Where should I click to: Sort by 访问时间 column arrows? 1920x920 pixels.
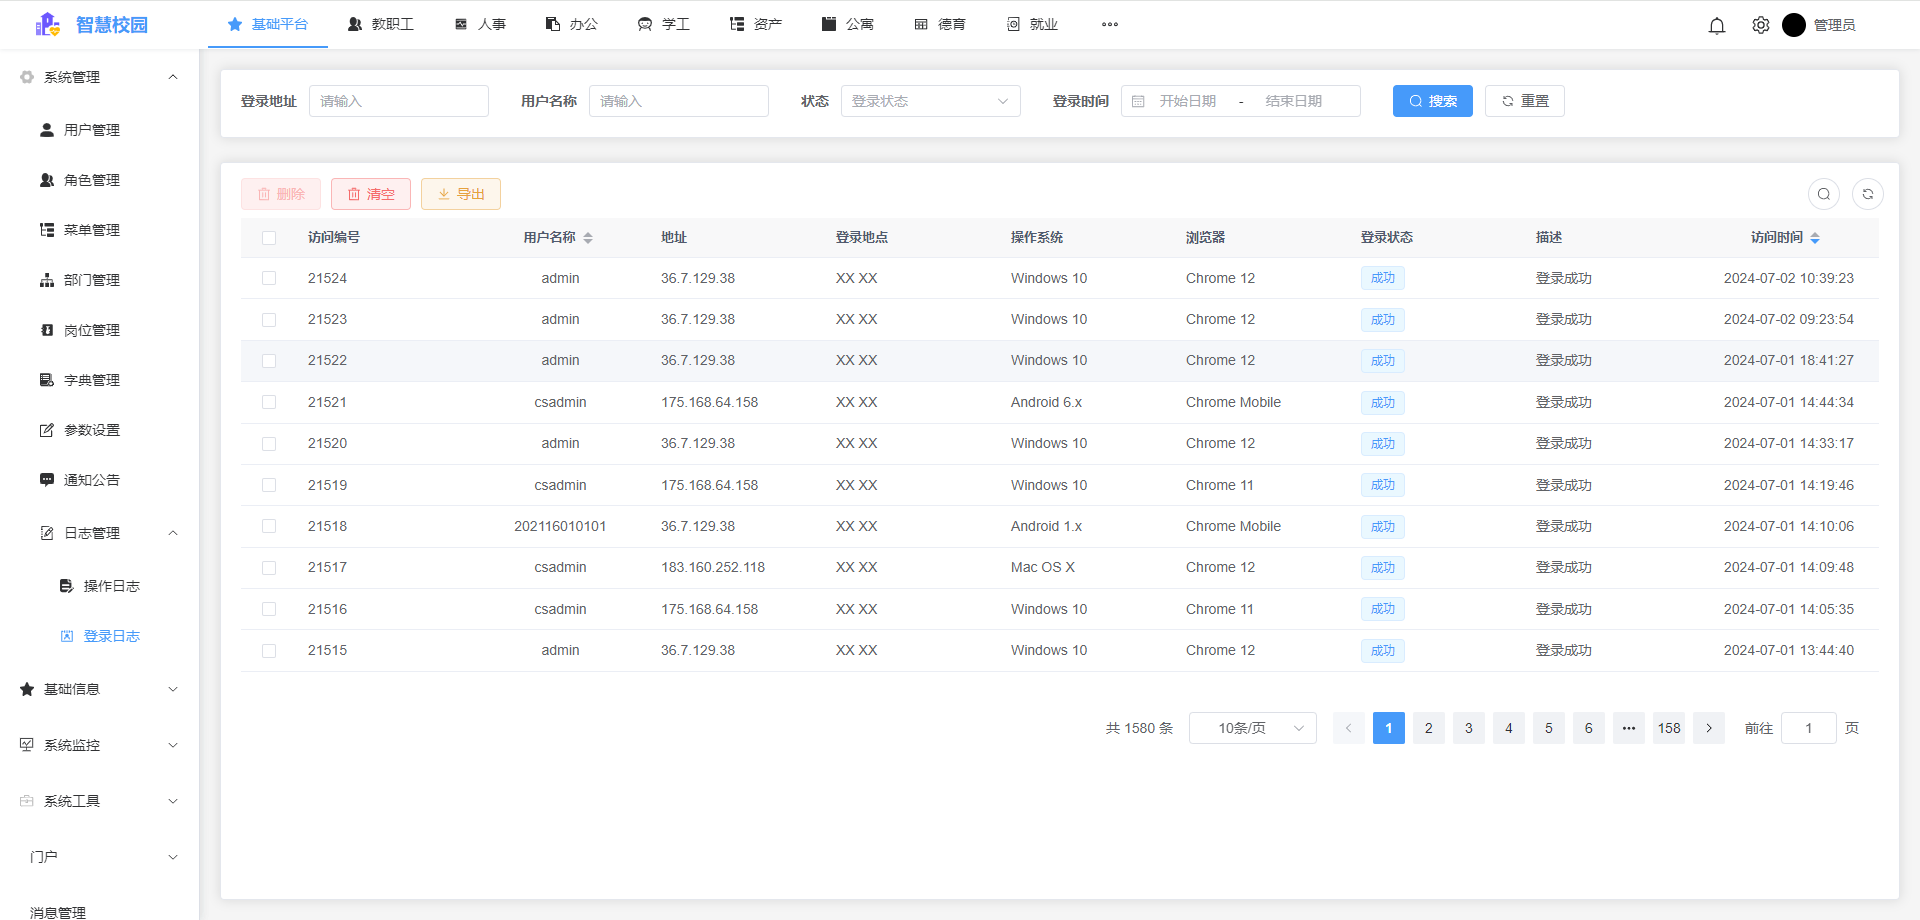coord(1814,238)
